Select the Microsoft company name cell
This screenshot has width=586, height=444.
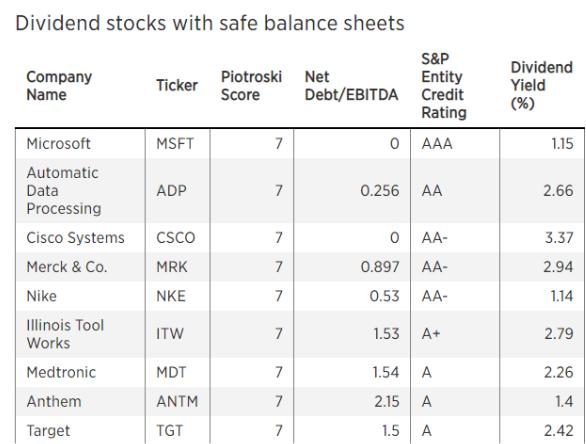click(x=59, y=144)
